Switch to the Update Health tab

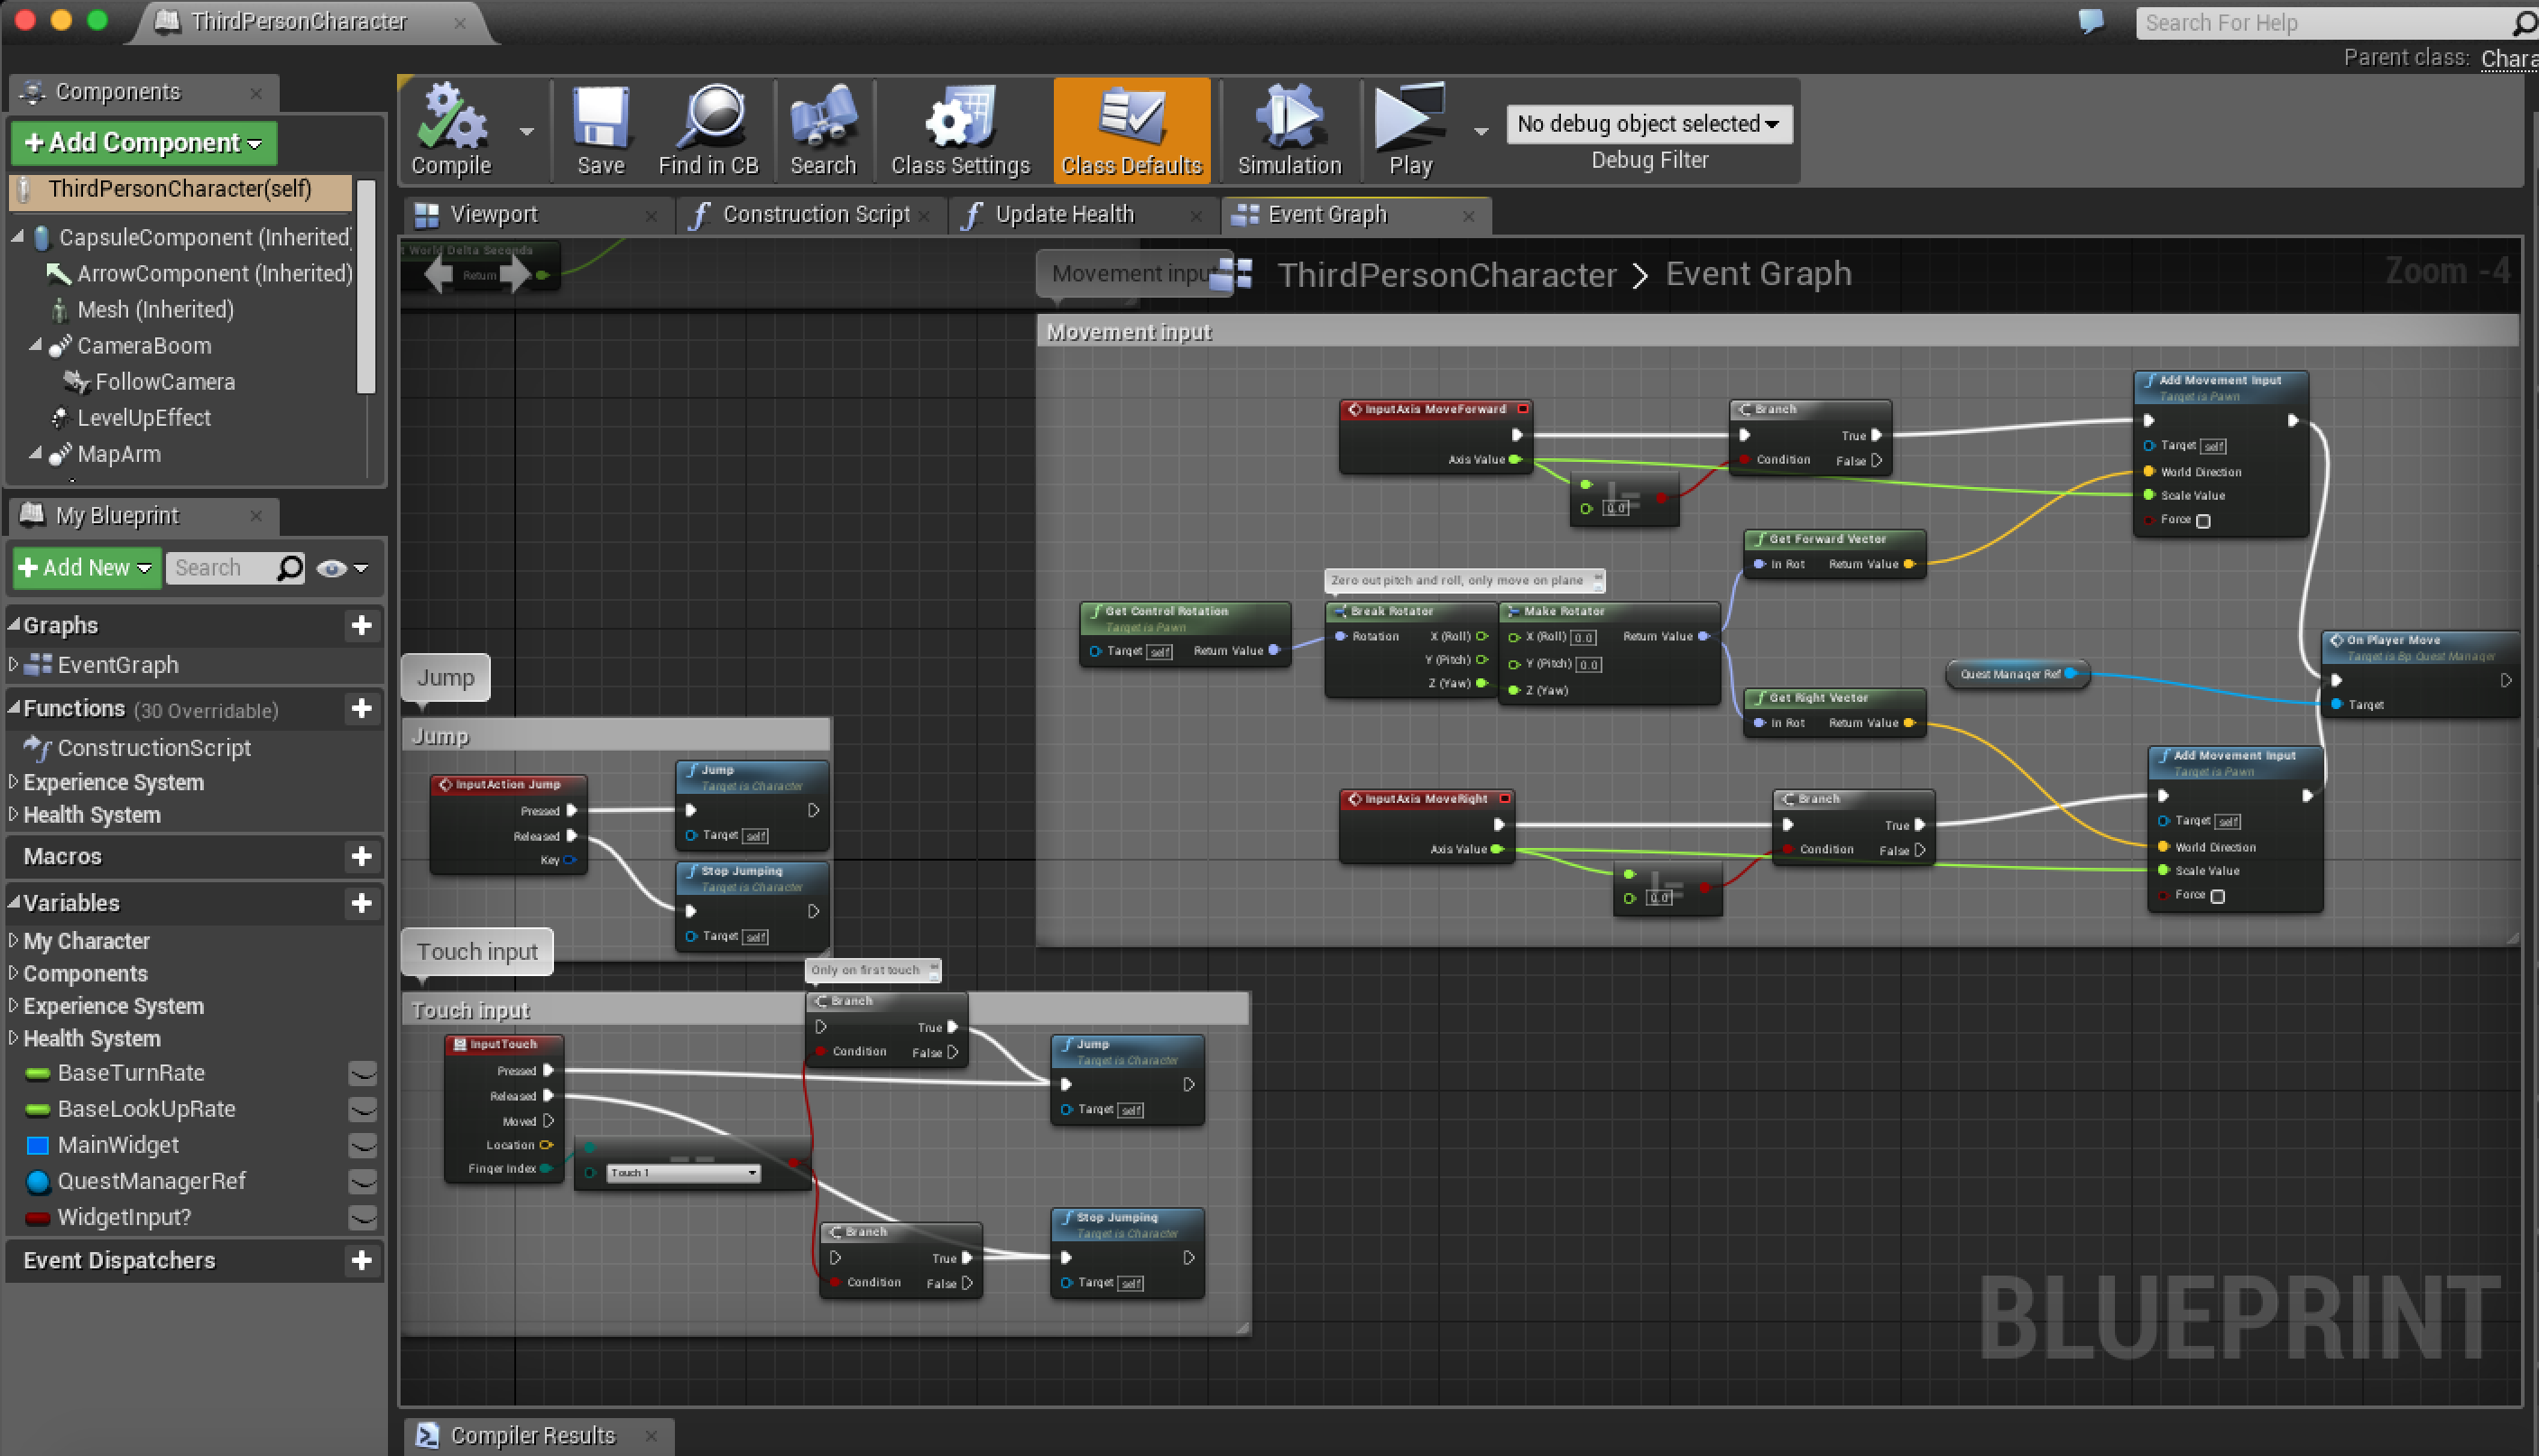tap(1064, 214)
